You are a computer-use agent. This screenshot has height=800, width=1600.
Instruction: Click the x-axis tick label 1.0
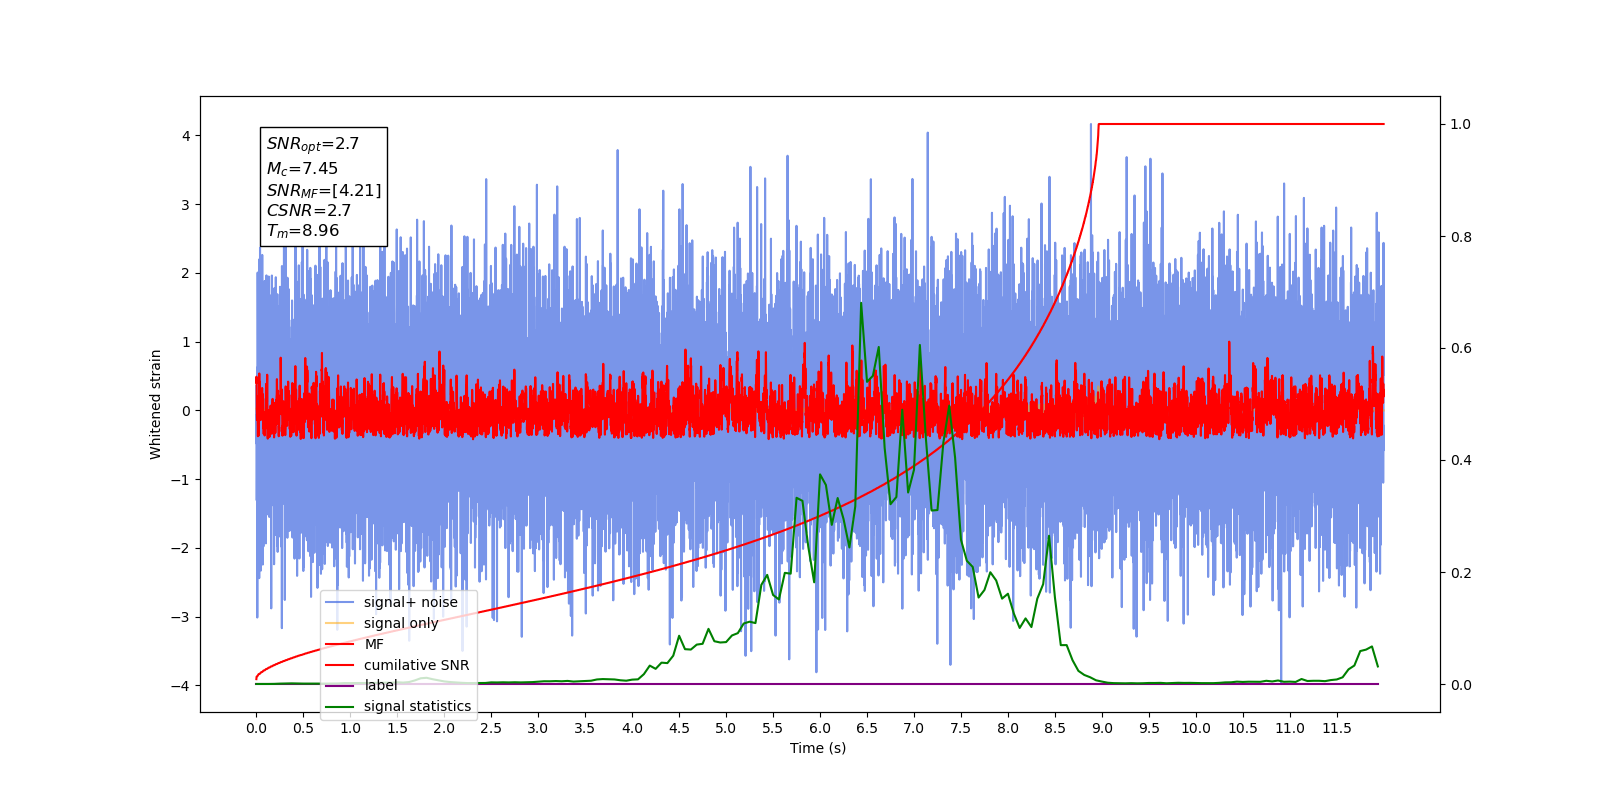pyautogui.click(x=350, y=728)
